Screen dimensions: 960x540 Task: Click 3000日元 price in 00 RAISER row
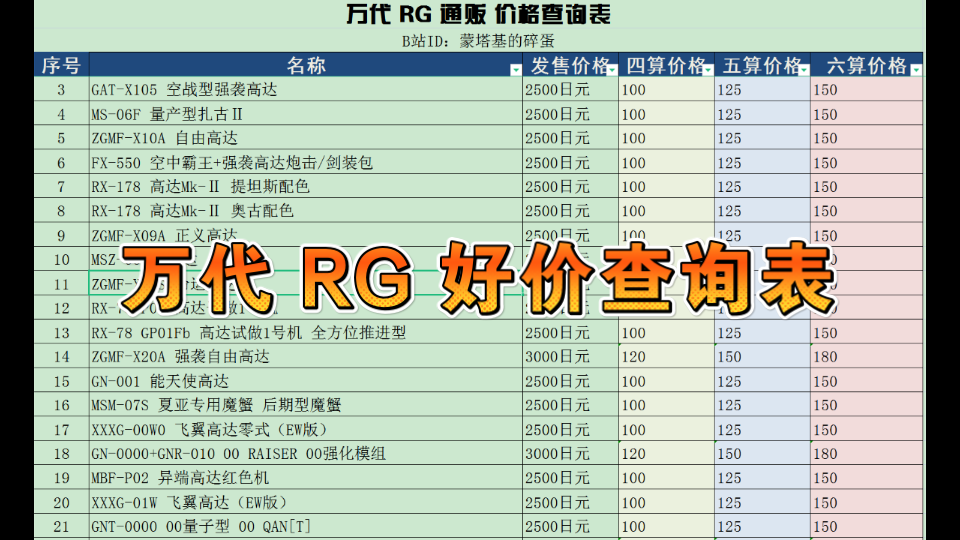pyautogui.click(x=570, y=454)
